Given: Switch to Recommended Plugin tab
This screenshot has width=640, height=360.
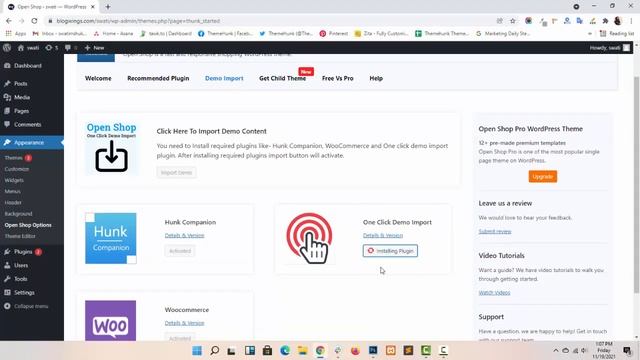Looking at the screenshot, I should [x=158, y=78].
